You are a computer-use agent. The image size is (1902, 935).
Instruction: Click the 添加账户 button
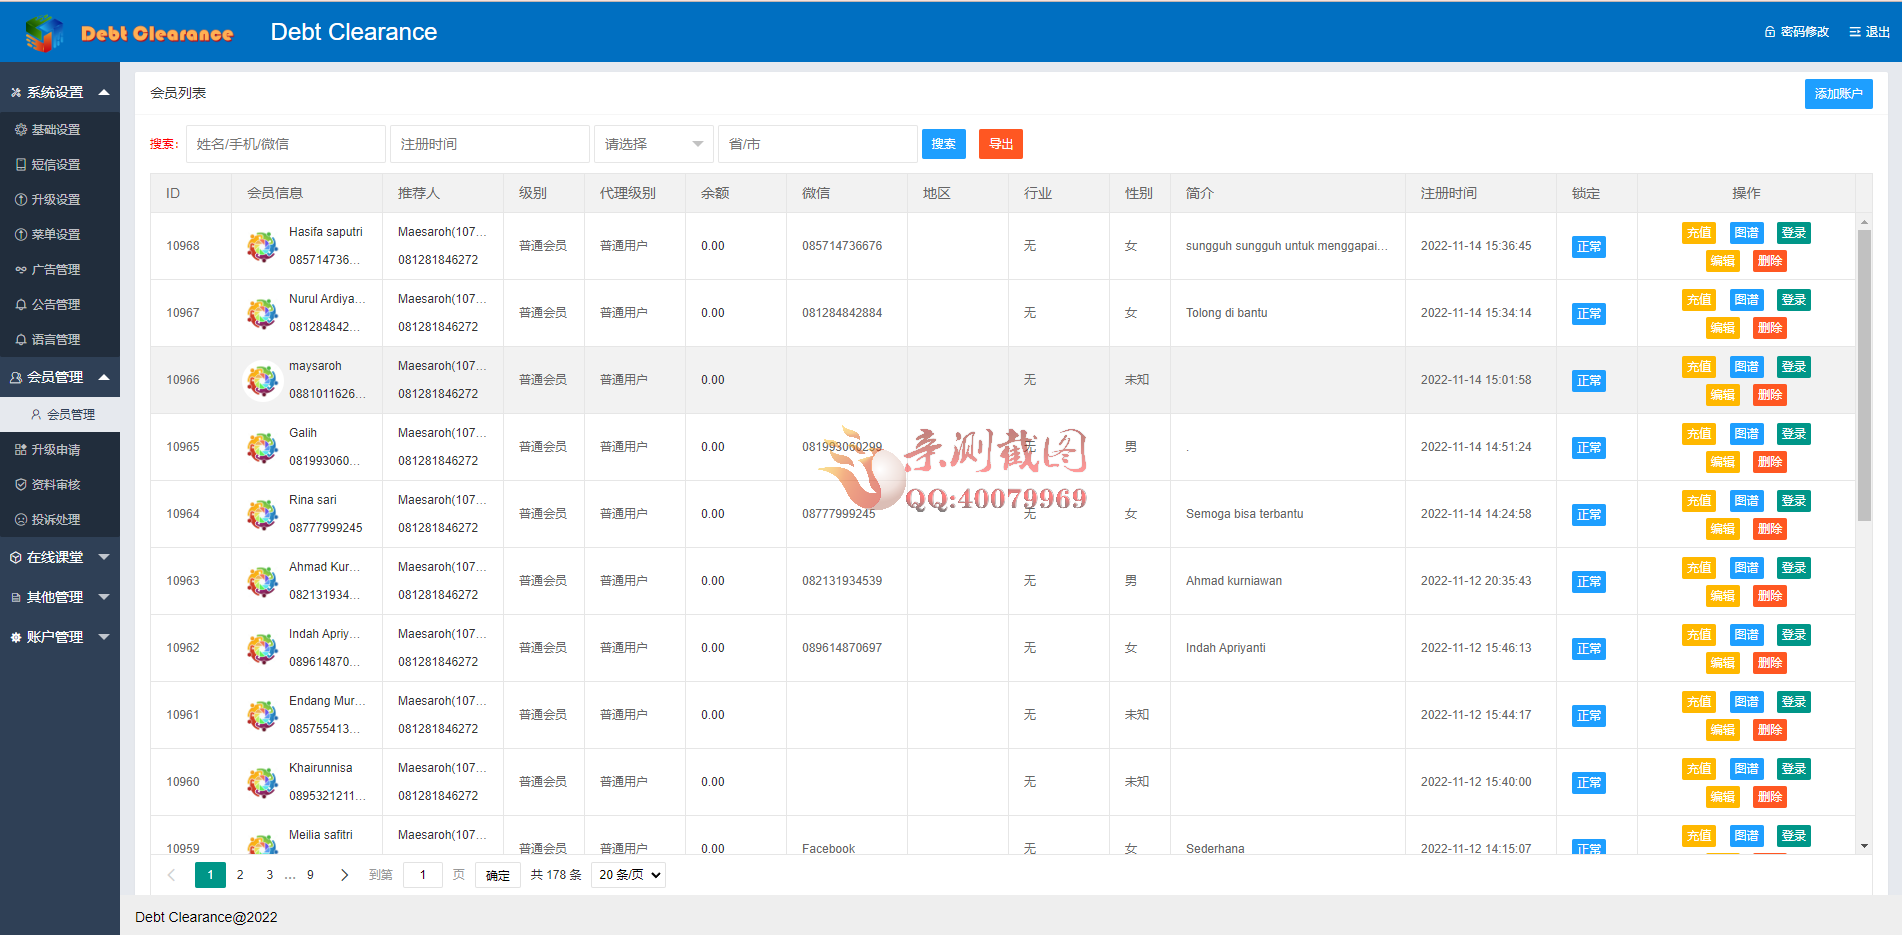click(x=1838, y=93)
